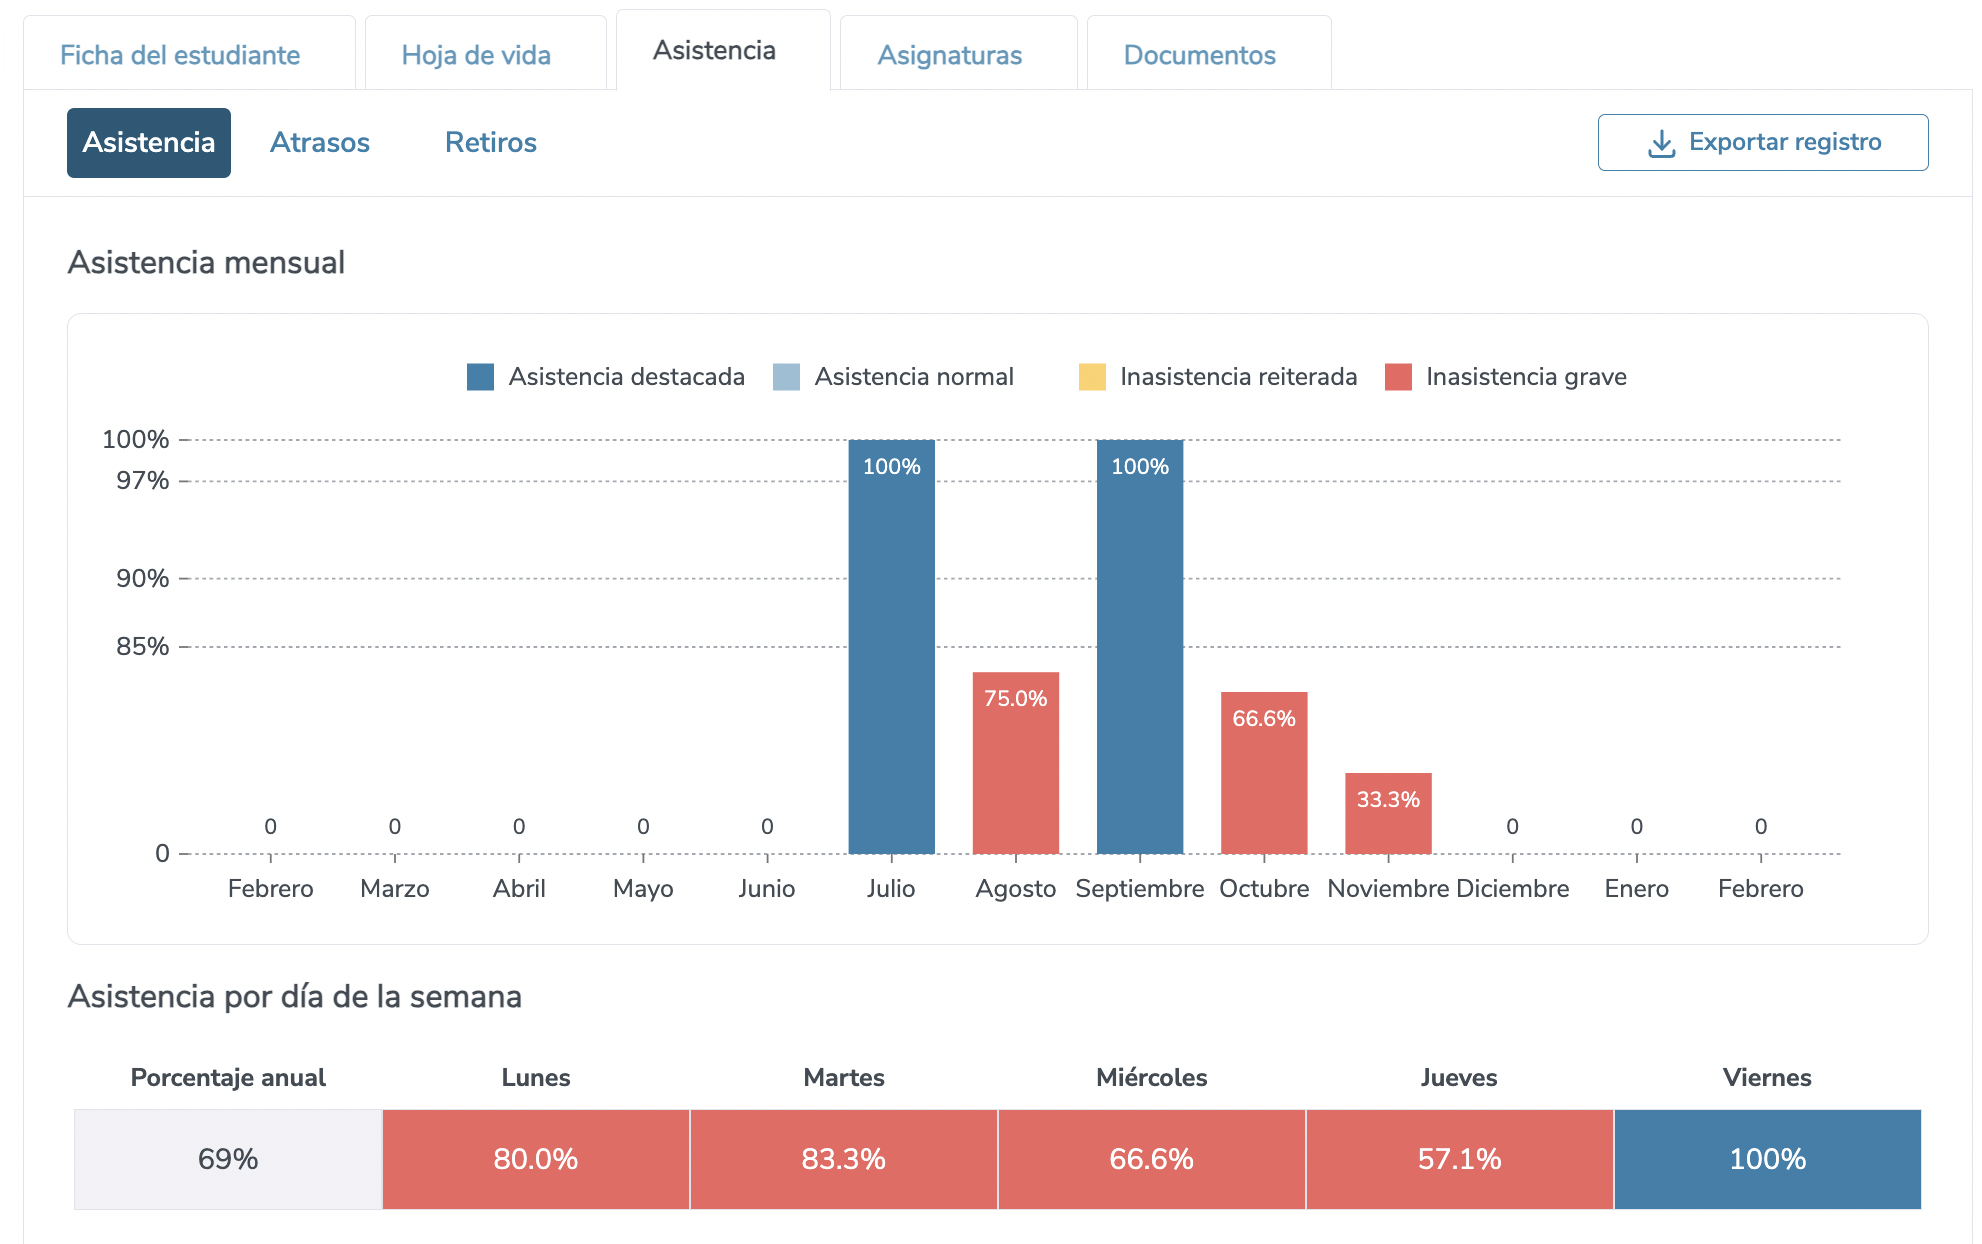Toggle Inasistencia reiterada yellow legend swatch
Screen dimensions: 1982x1244
[1092, 377]
